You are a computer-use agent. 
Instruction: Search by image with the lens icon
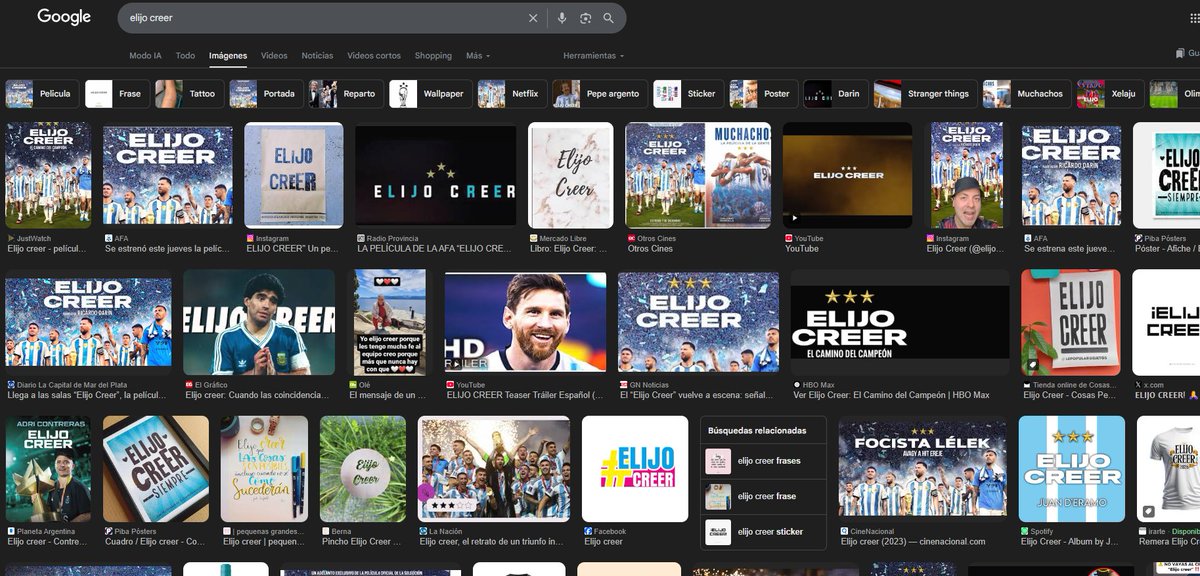(x=585, y=18)
